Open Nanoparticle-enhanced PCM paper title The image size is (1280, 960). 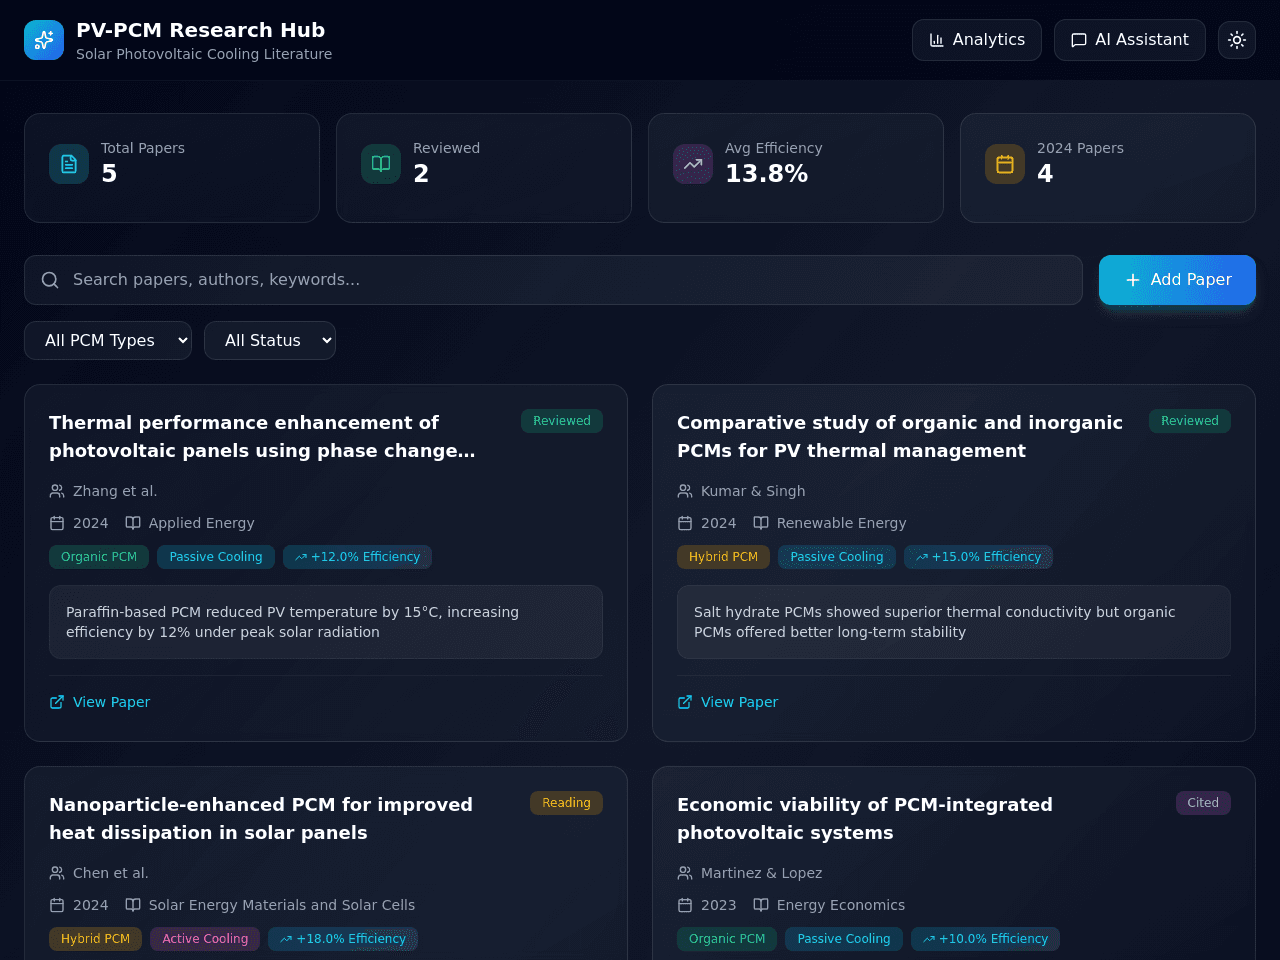point(261,819)
